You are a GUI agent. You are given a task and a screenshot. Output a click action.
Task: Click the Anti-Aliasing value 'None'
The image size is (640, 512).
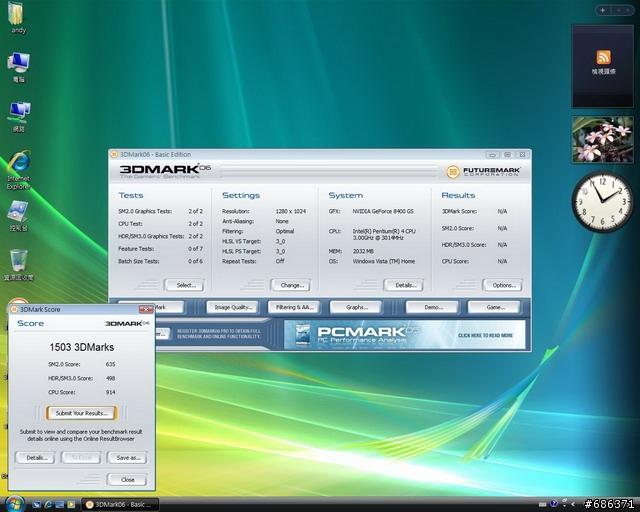(x=282, y=221)
